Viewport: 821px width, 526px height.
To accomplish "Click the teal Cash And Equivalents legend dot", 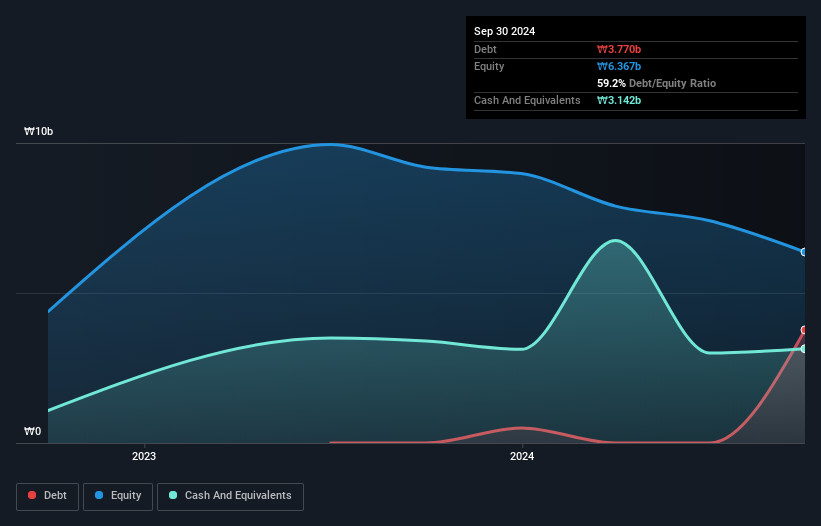I will 173,495.
